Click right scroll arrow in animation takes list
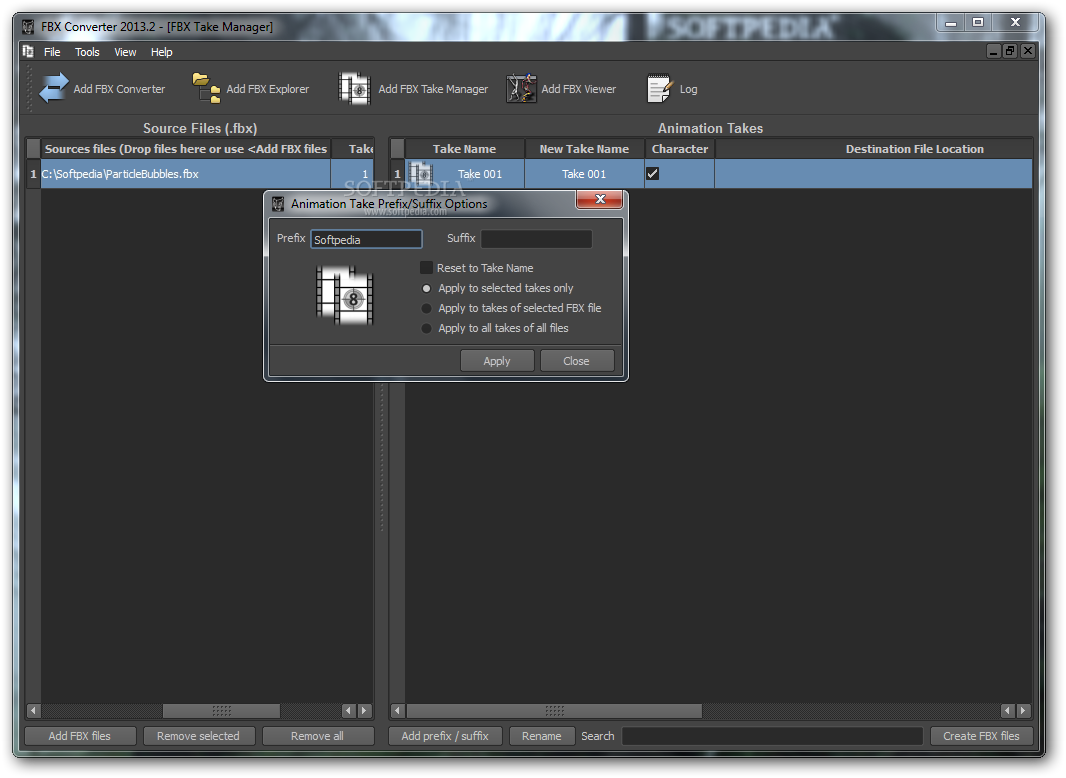Image resolution: width=1066 pixels, height=778 pixels. tap(1024, 711)
